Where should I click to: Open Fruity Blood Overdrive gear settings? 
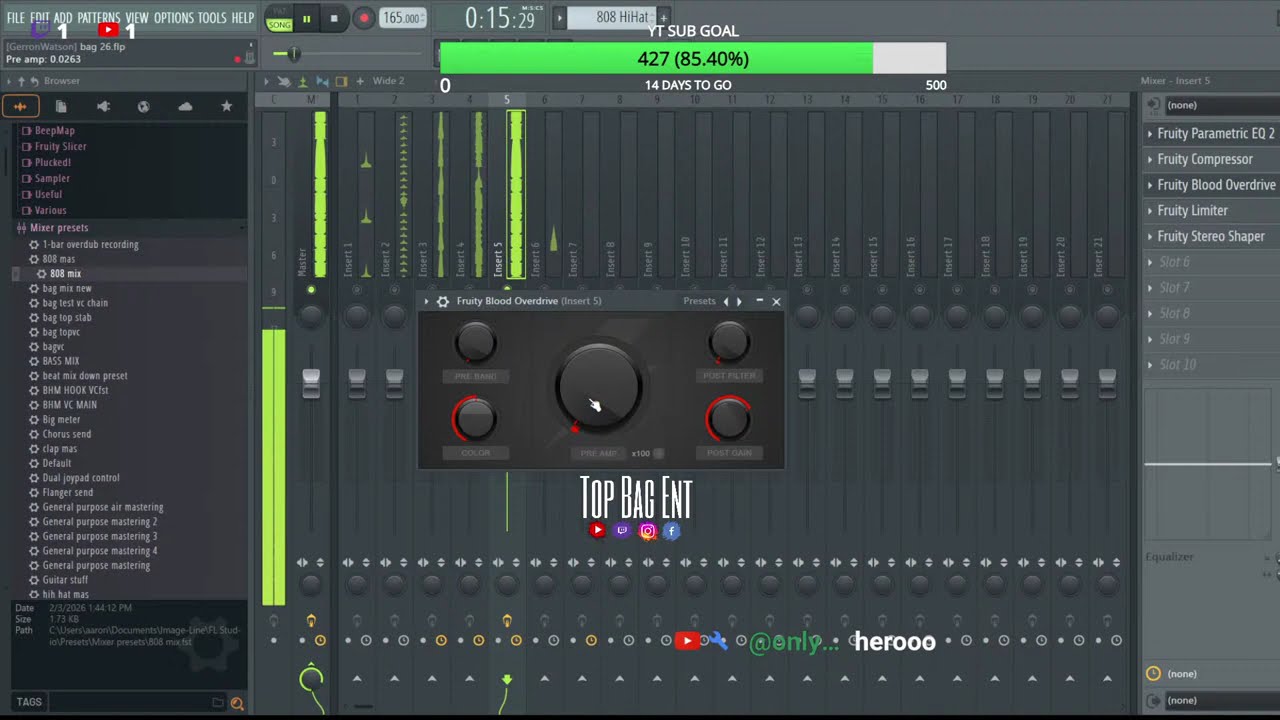pos(443,301)
